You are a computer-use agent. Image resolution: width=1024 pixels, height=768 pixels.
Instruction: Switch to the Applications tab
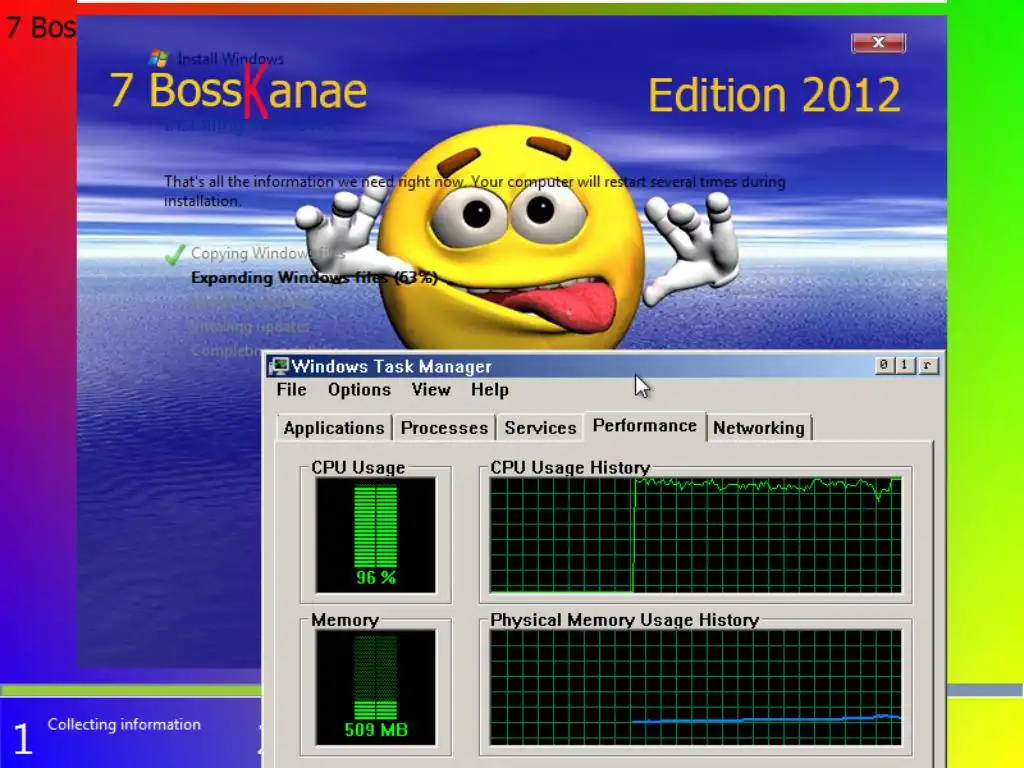coord(334,428)
